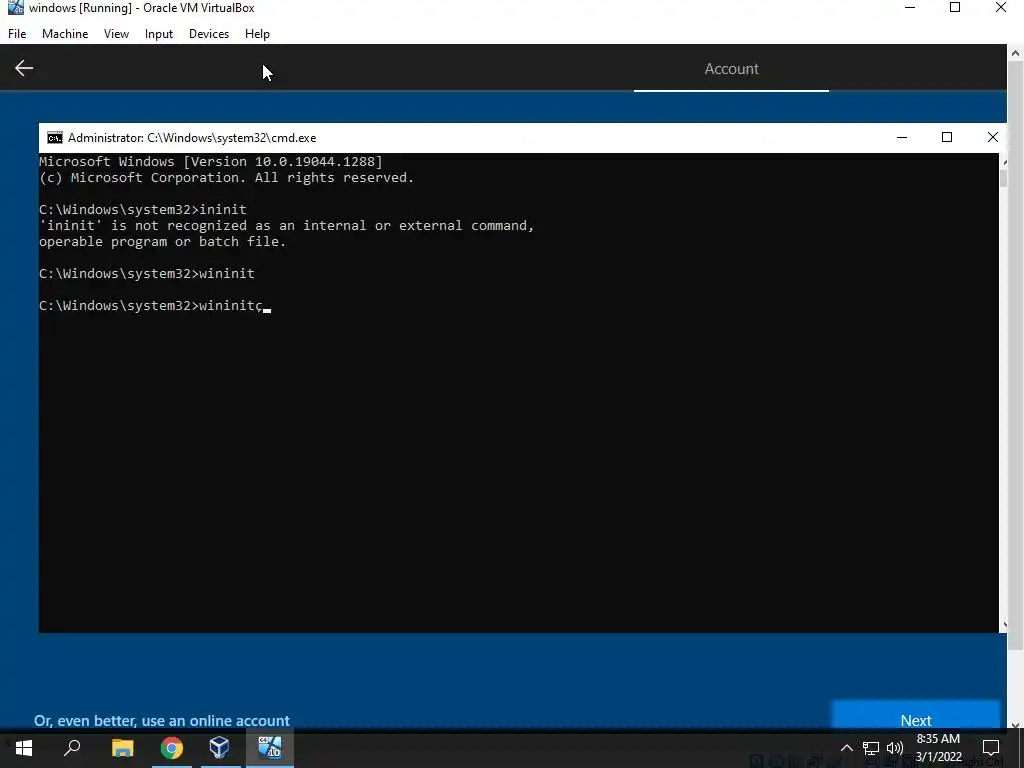The image size is (1024, 768).
Task: Click the 'C:\Windows\system32>ininit' line
Action: [x=142, y=210]
